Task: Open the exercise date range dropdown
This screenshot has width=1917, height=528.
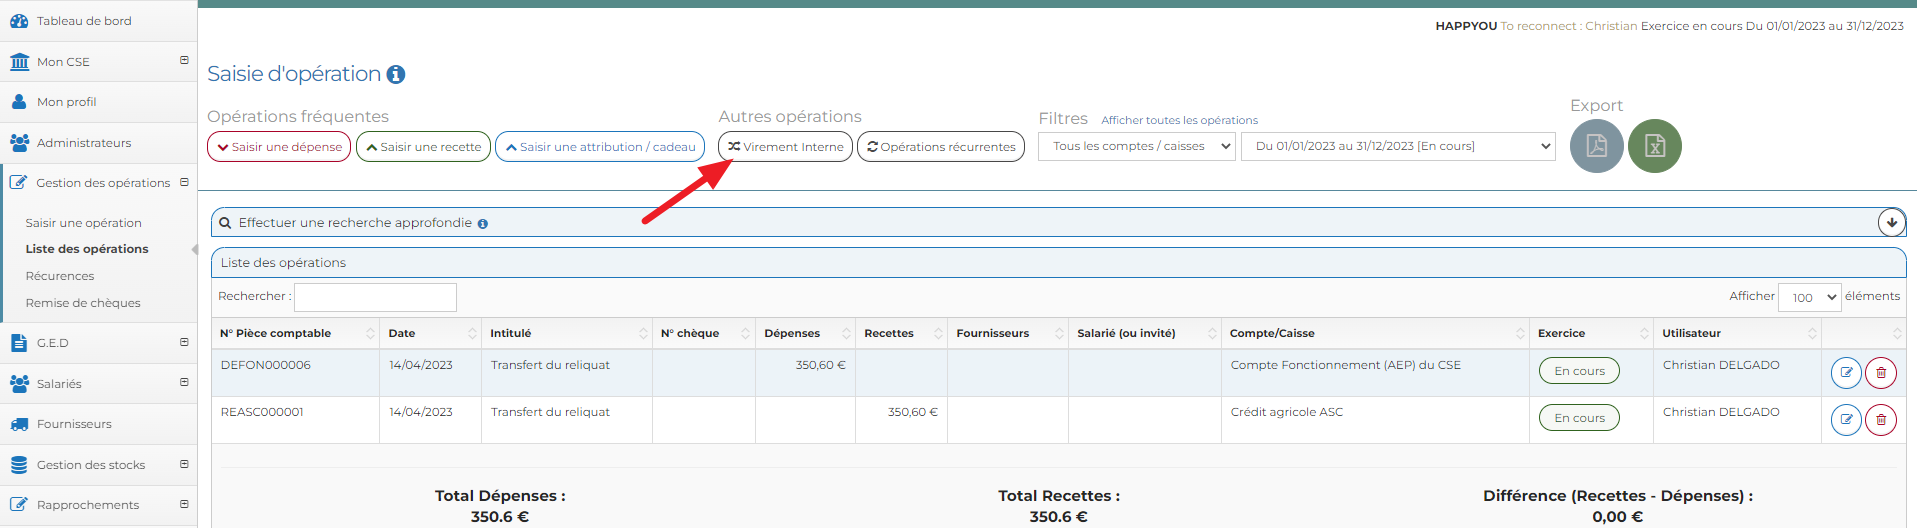Action: [1397, 147]
